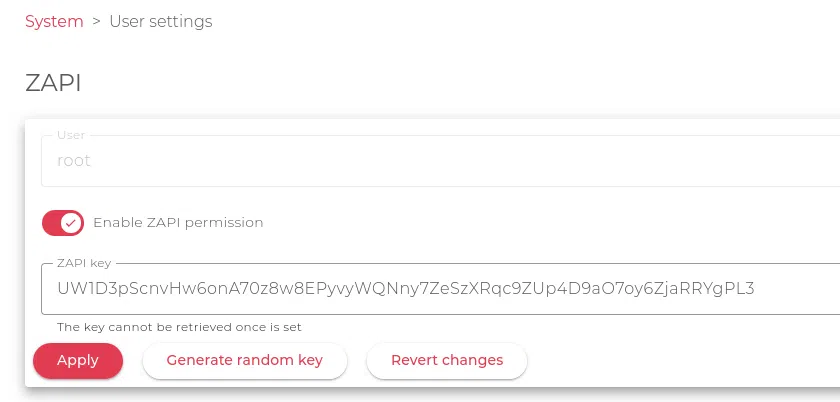Turn off the Enable ZAPI permission switch
Image resolution: width=840 pixels, height=402 pixels.
point(62,222)
